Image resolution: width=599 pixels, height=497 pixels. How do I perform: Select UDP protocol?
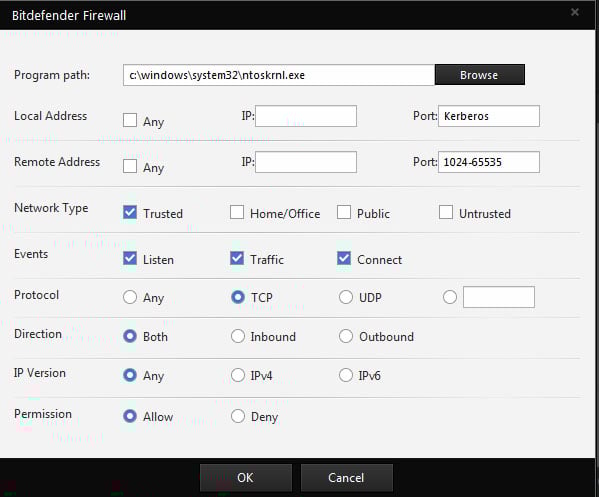click(346, 297)
